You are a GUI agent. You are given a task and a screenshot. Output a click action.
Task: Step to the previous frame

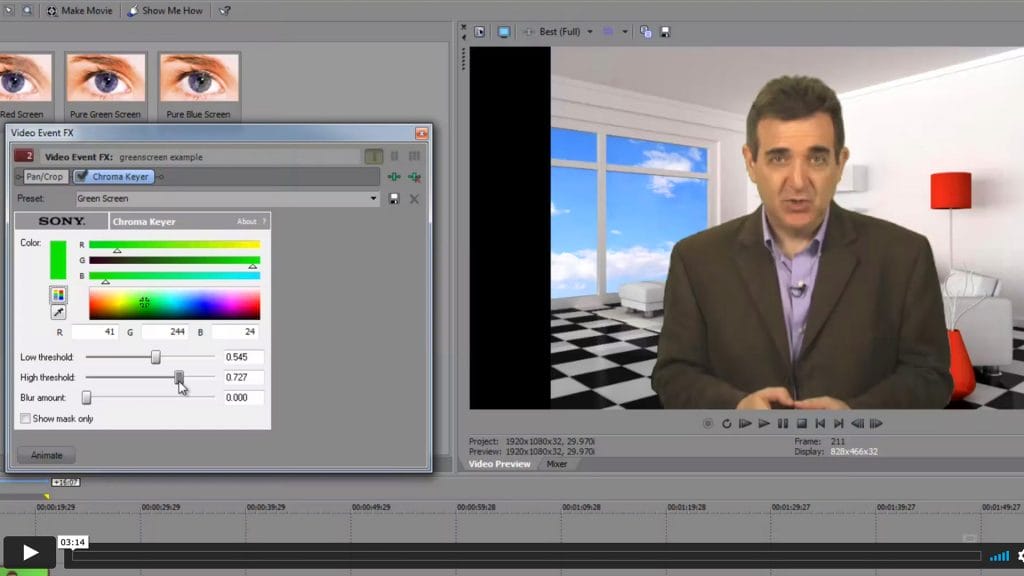(857, 424)
